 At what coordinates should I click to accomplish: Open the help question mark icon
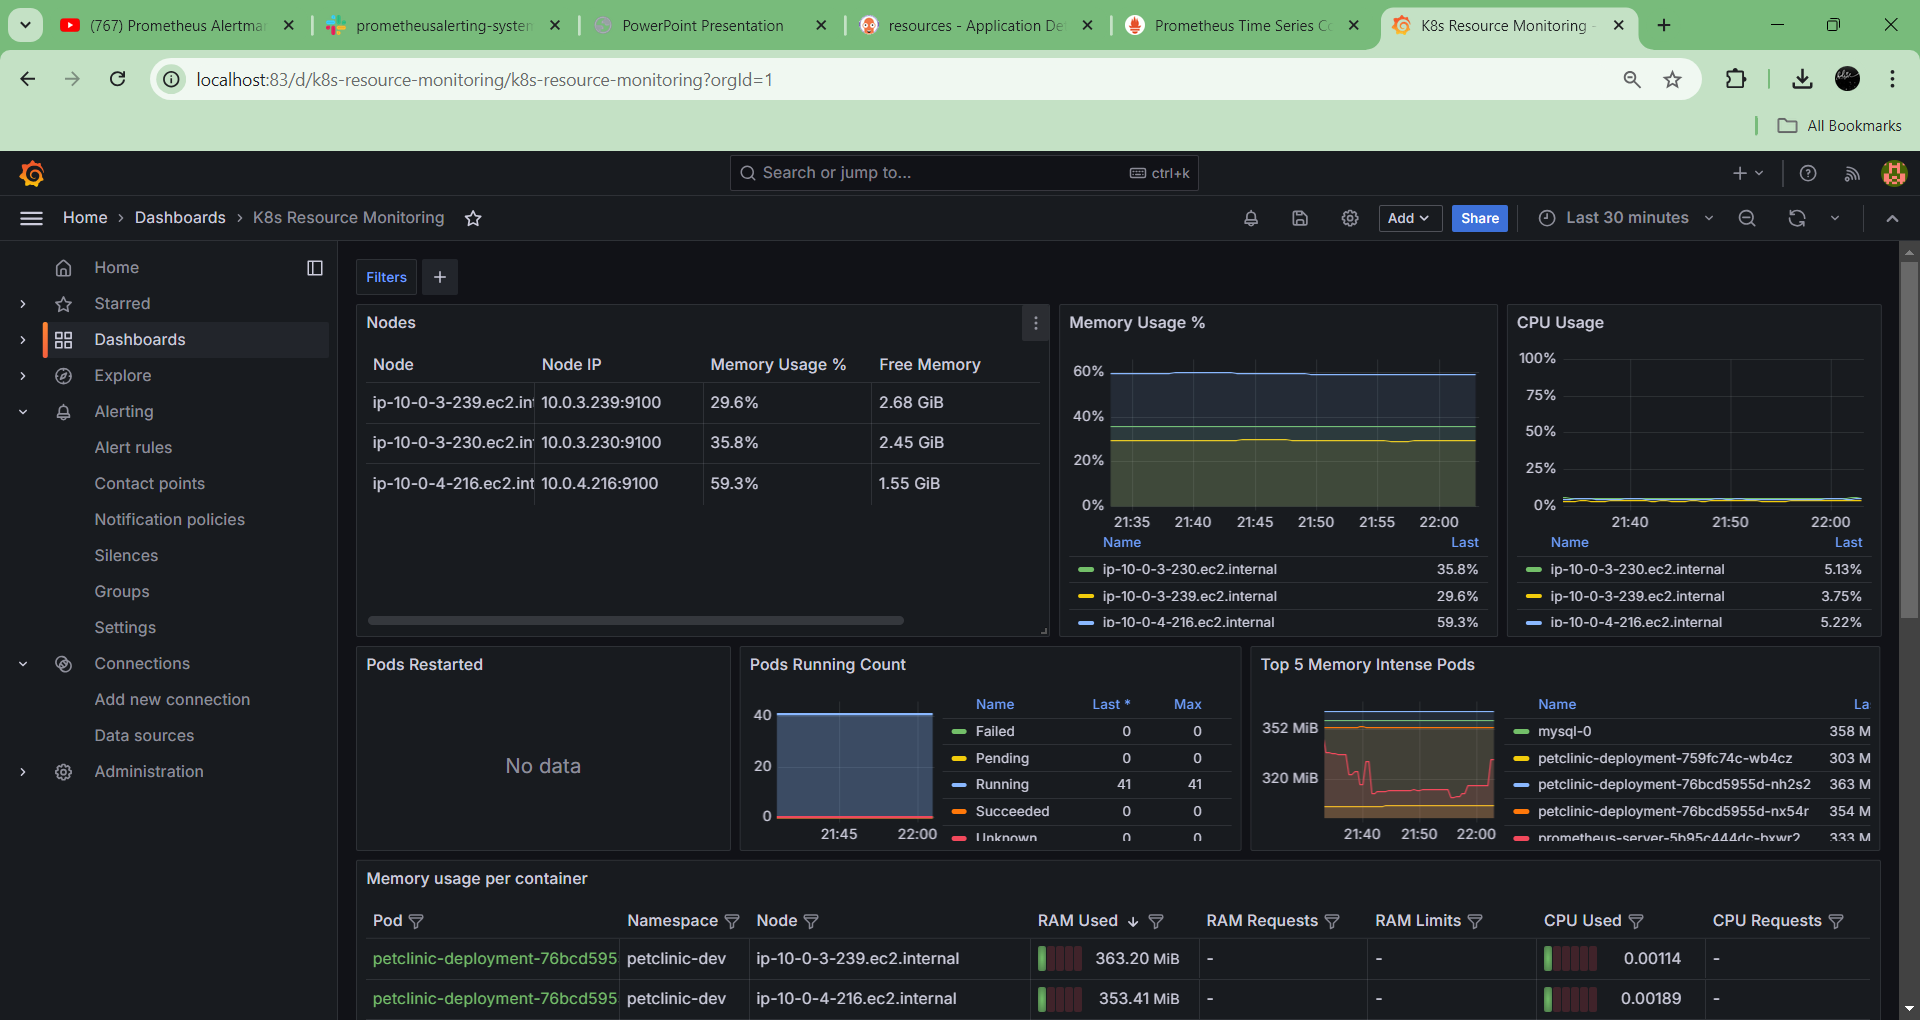[x=1807, y=173]
